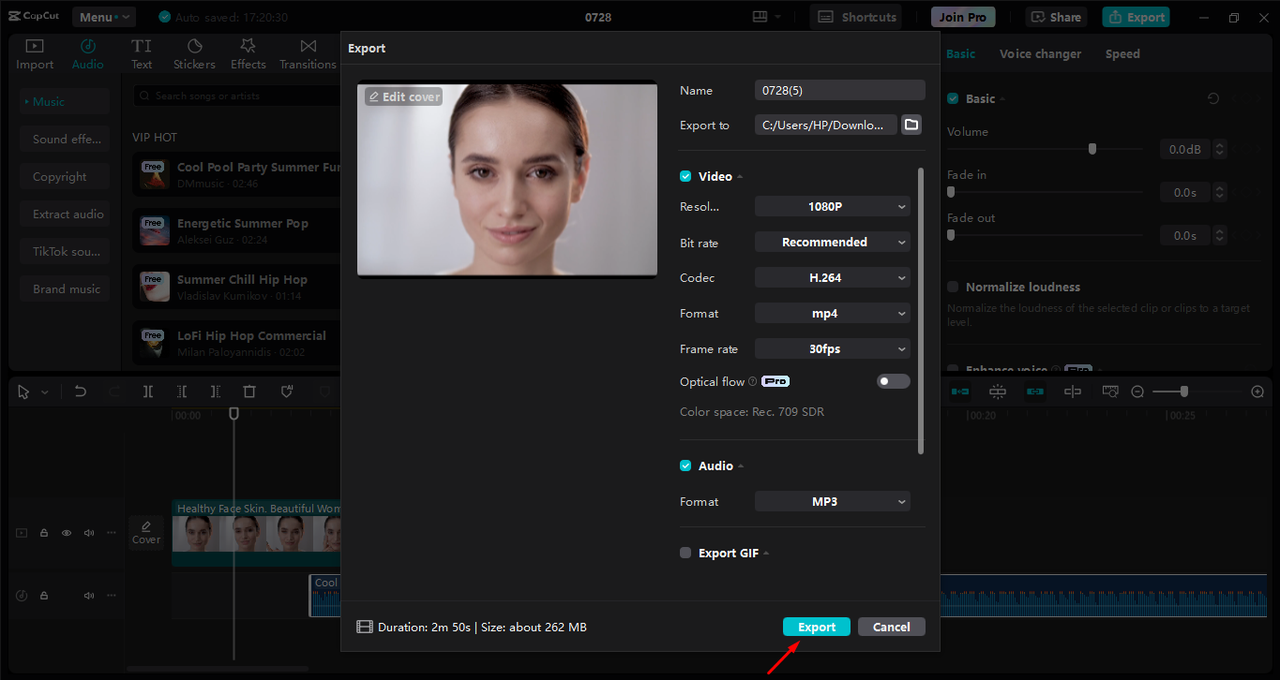
Task: Open the Audio tab icon
Action: pyautogui.click(x=88, y=46)
